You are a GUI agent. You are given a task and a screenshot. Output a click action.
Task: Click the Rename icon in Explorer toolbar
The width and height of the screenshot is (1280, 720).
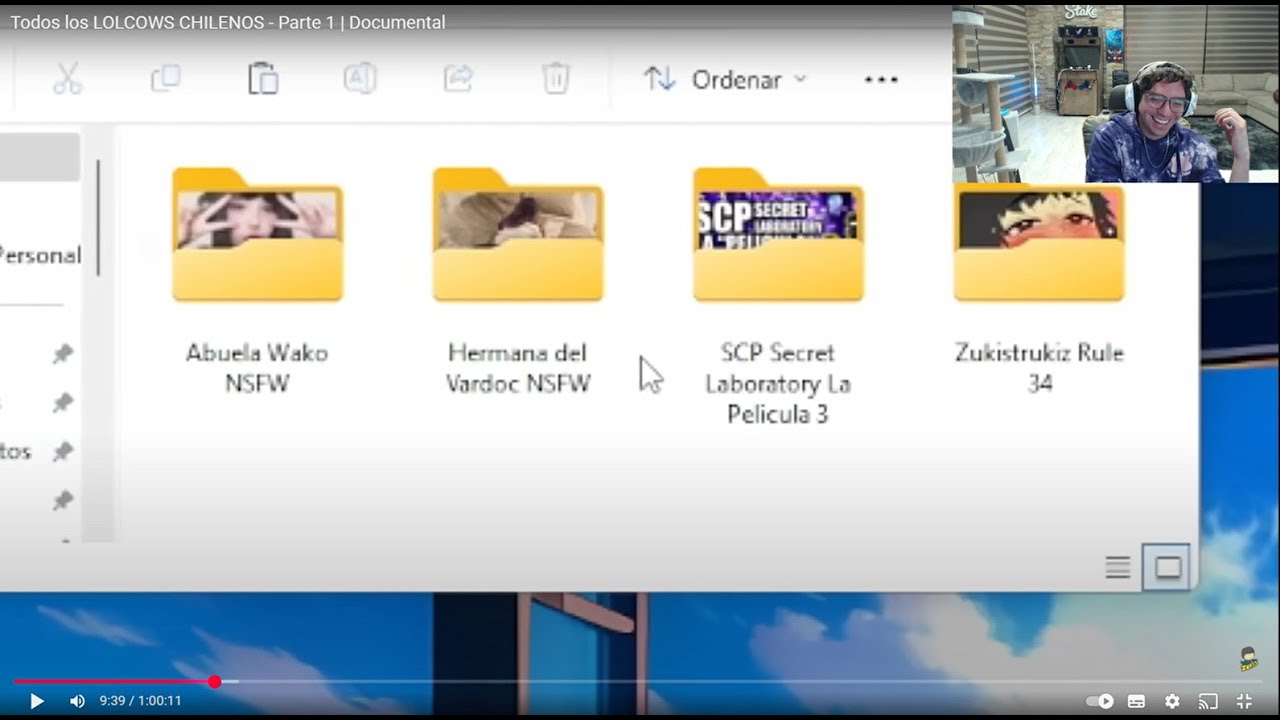pyautogui.click(x=360, y=79)
